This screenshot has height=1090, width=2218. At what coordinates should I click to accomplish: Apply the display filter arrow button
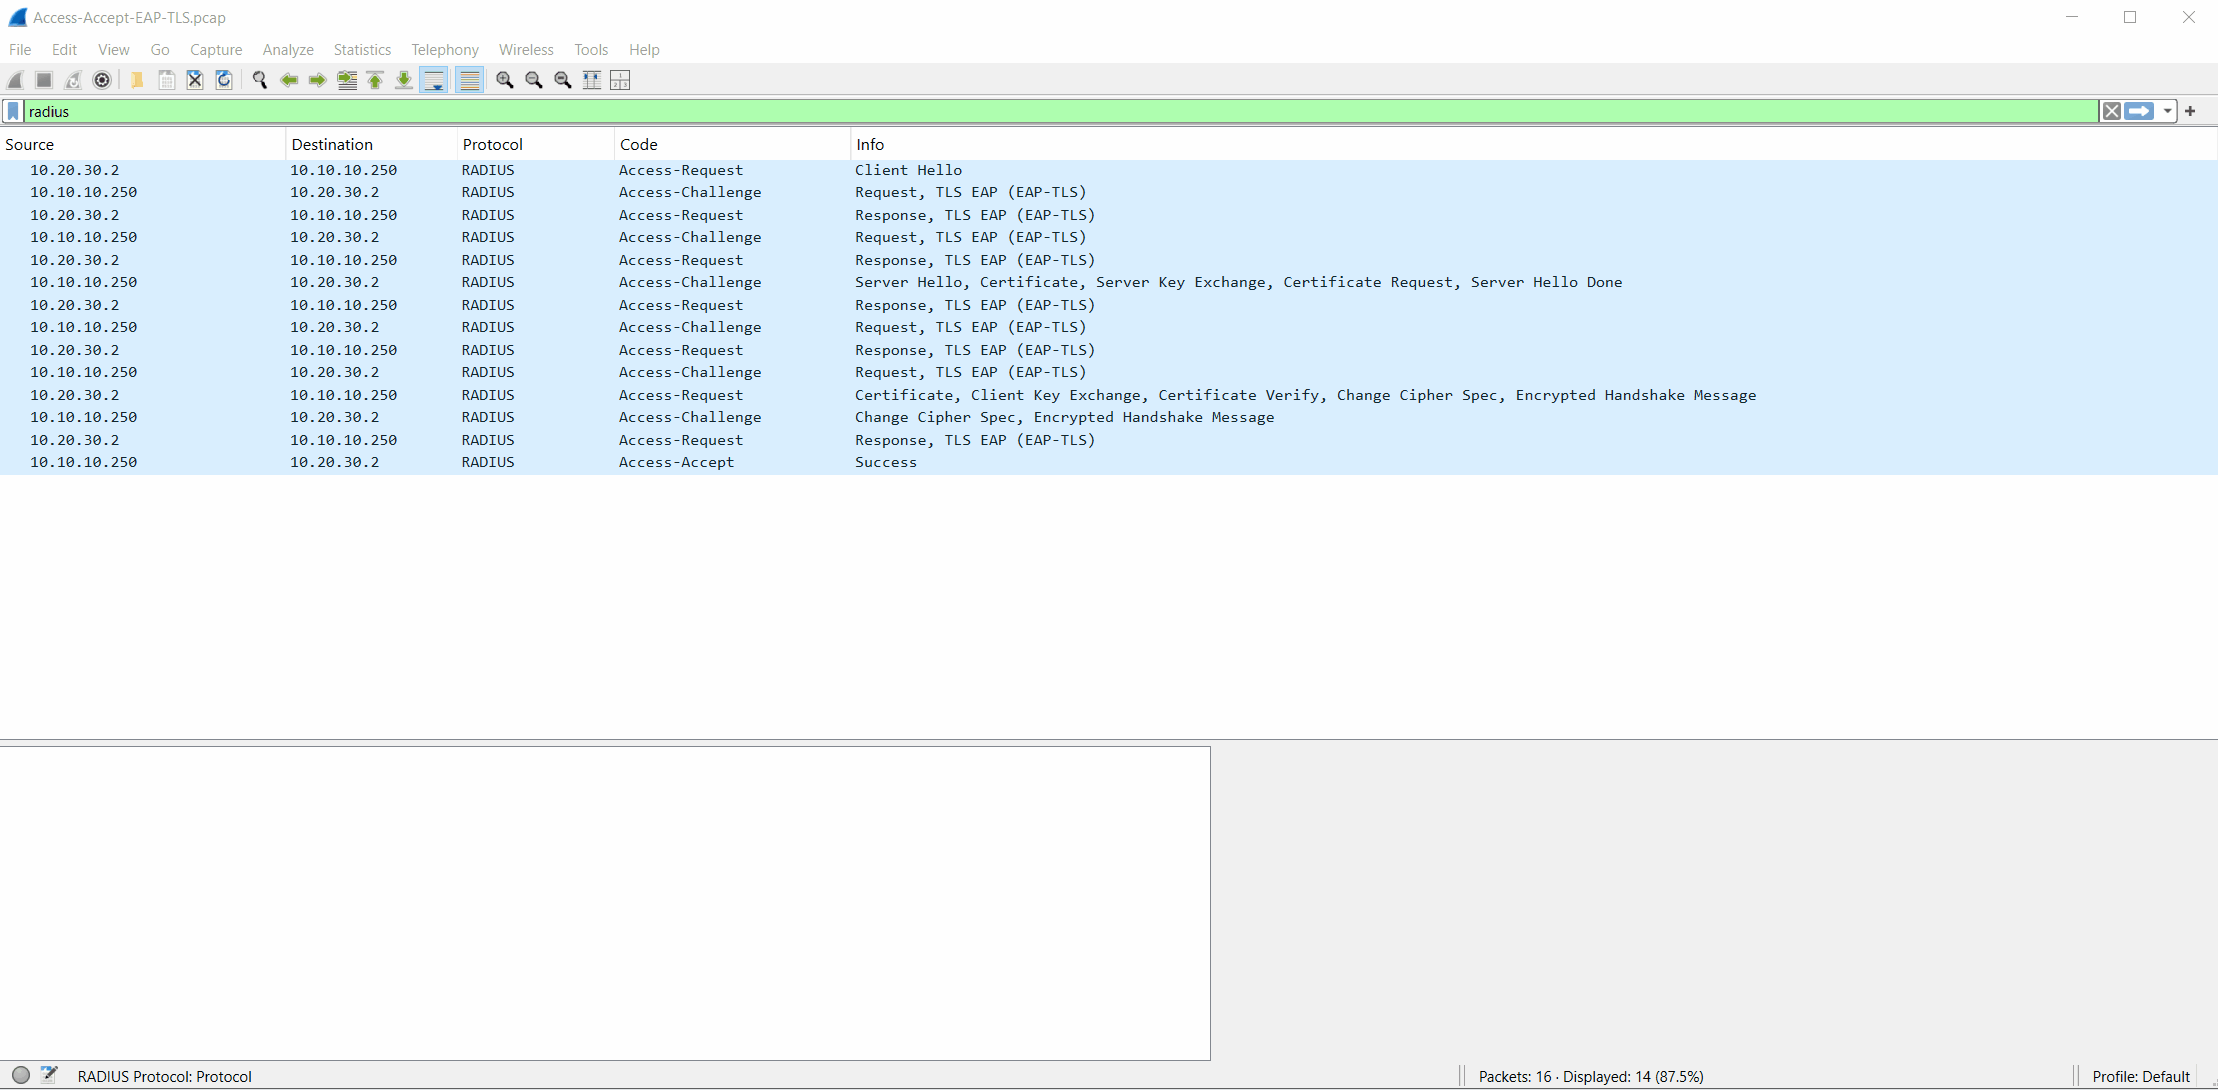2139,111
